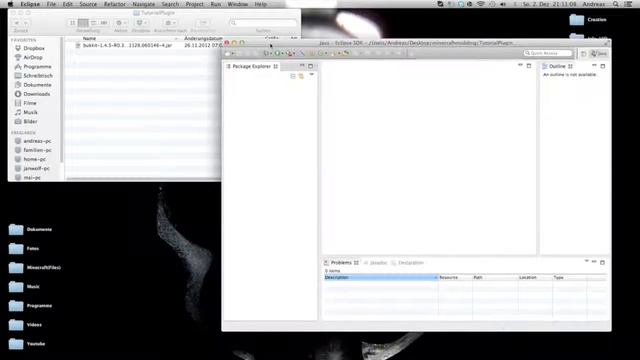Click the Resource column header
Viewport: 640px width, 360px height.
[x=455, y=277]
